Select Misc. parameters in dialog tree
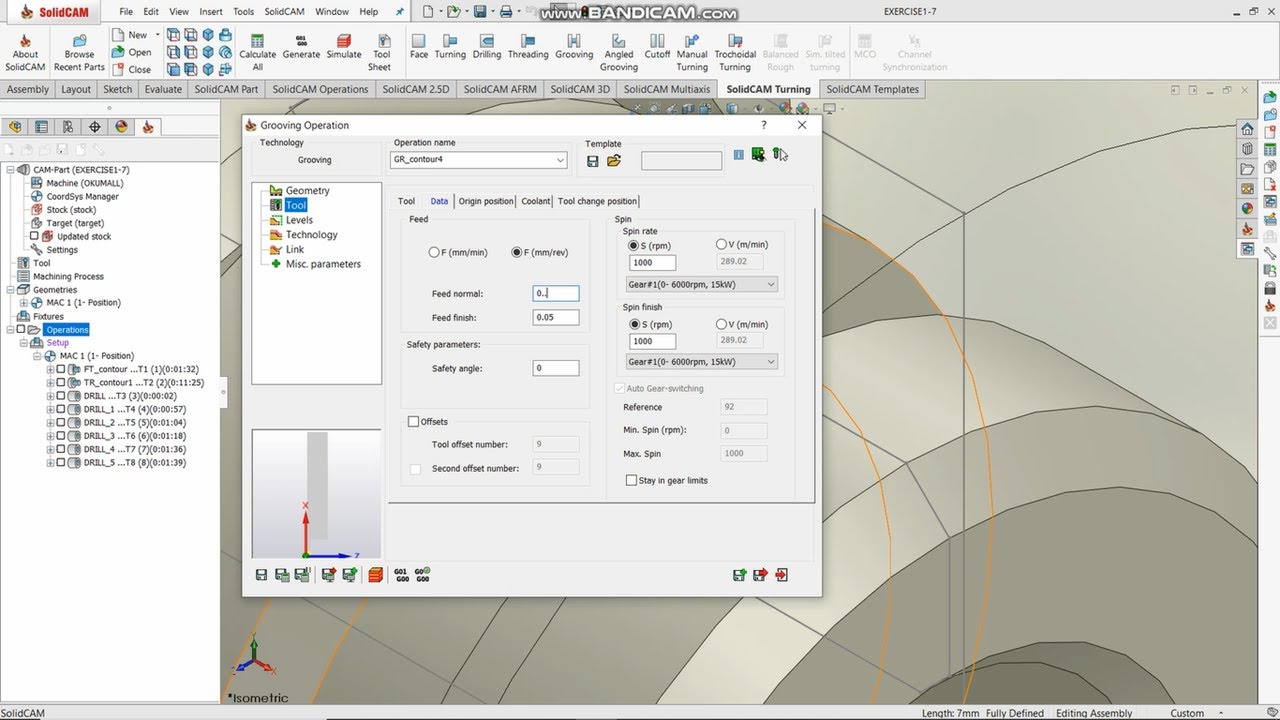1280x720 pixels. (323, 264)
